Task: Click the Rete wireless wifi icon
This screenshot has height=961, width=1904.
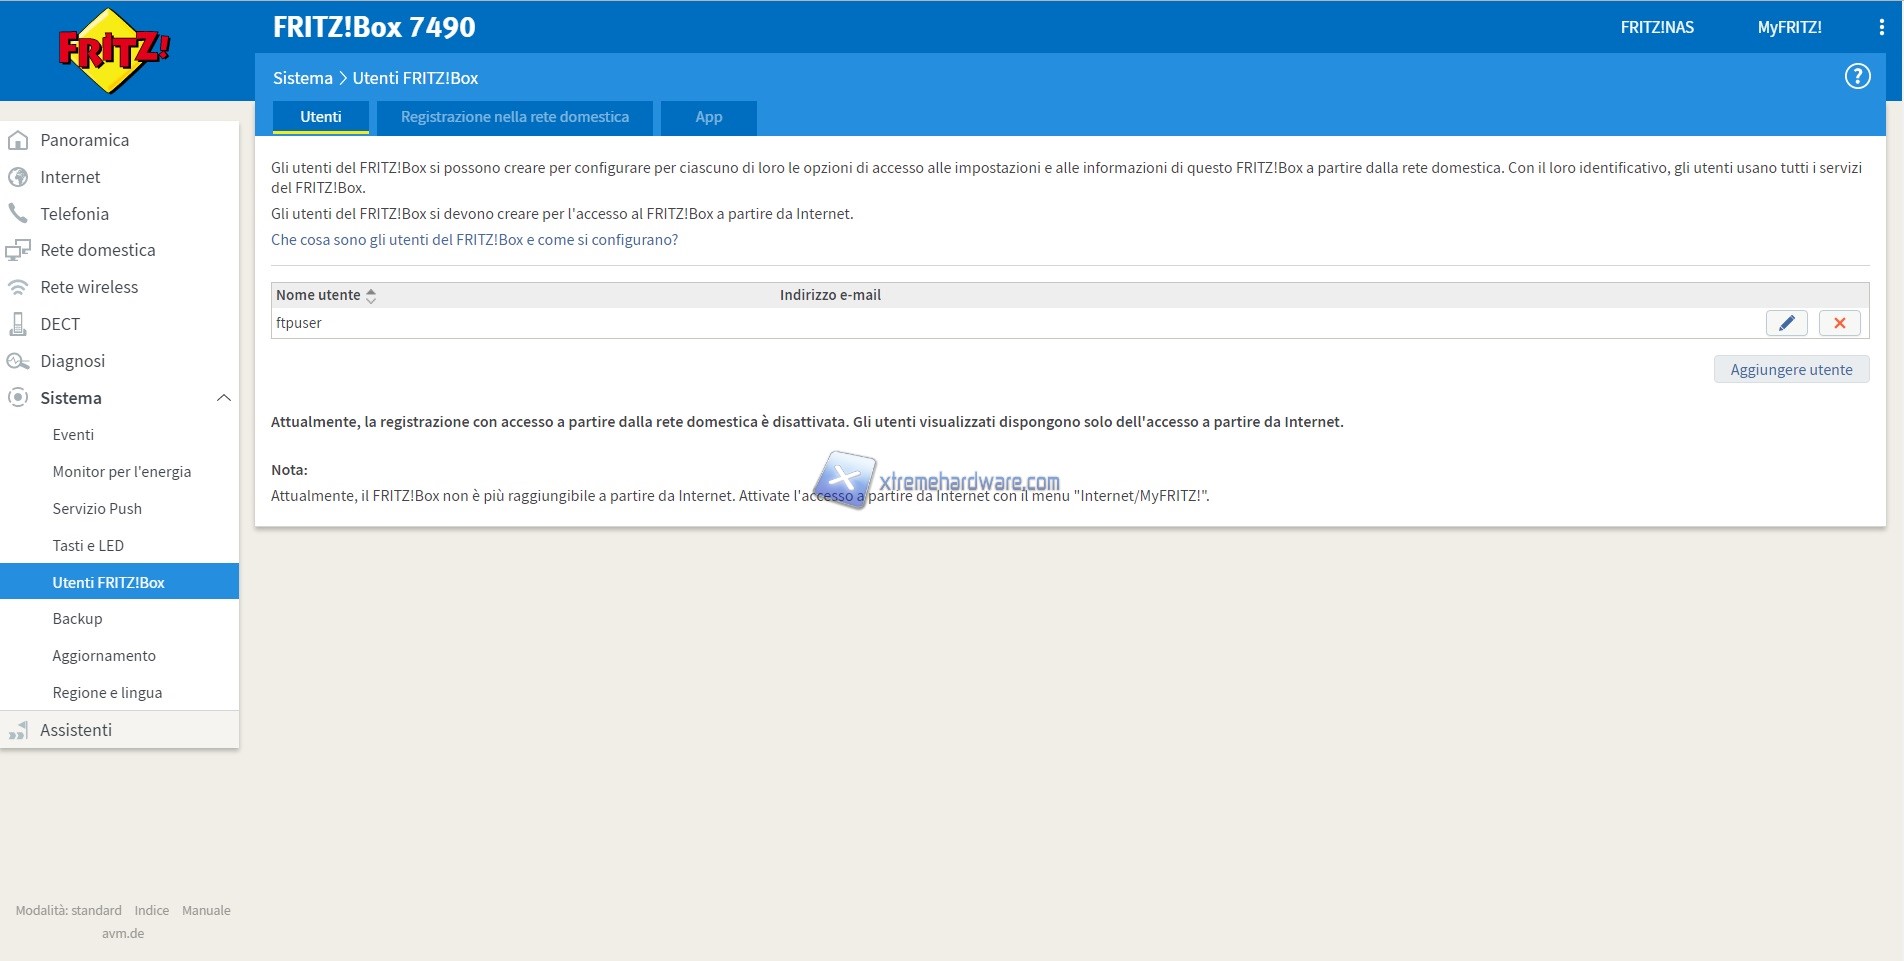Action: point(18,287)
